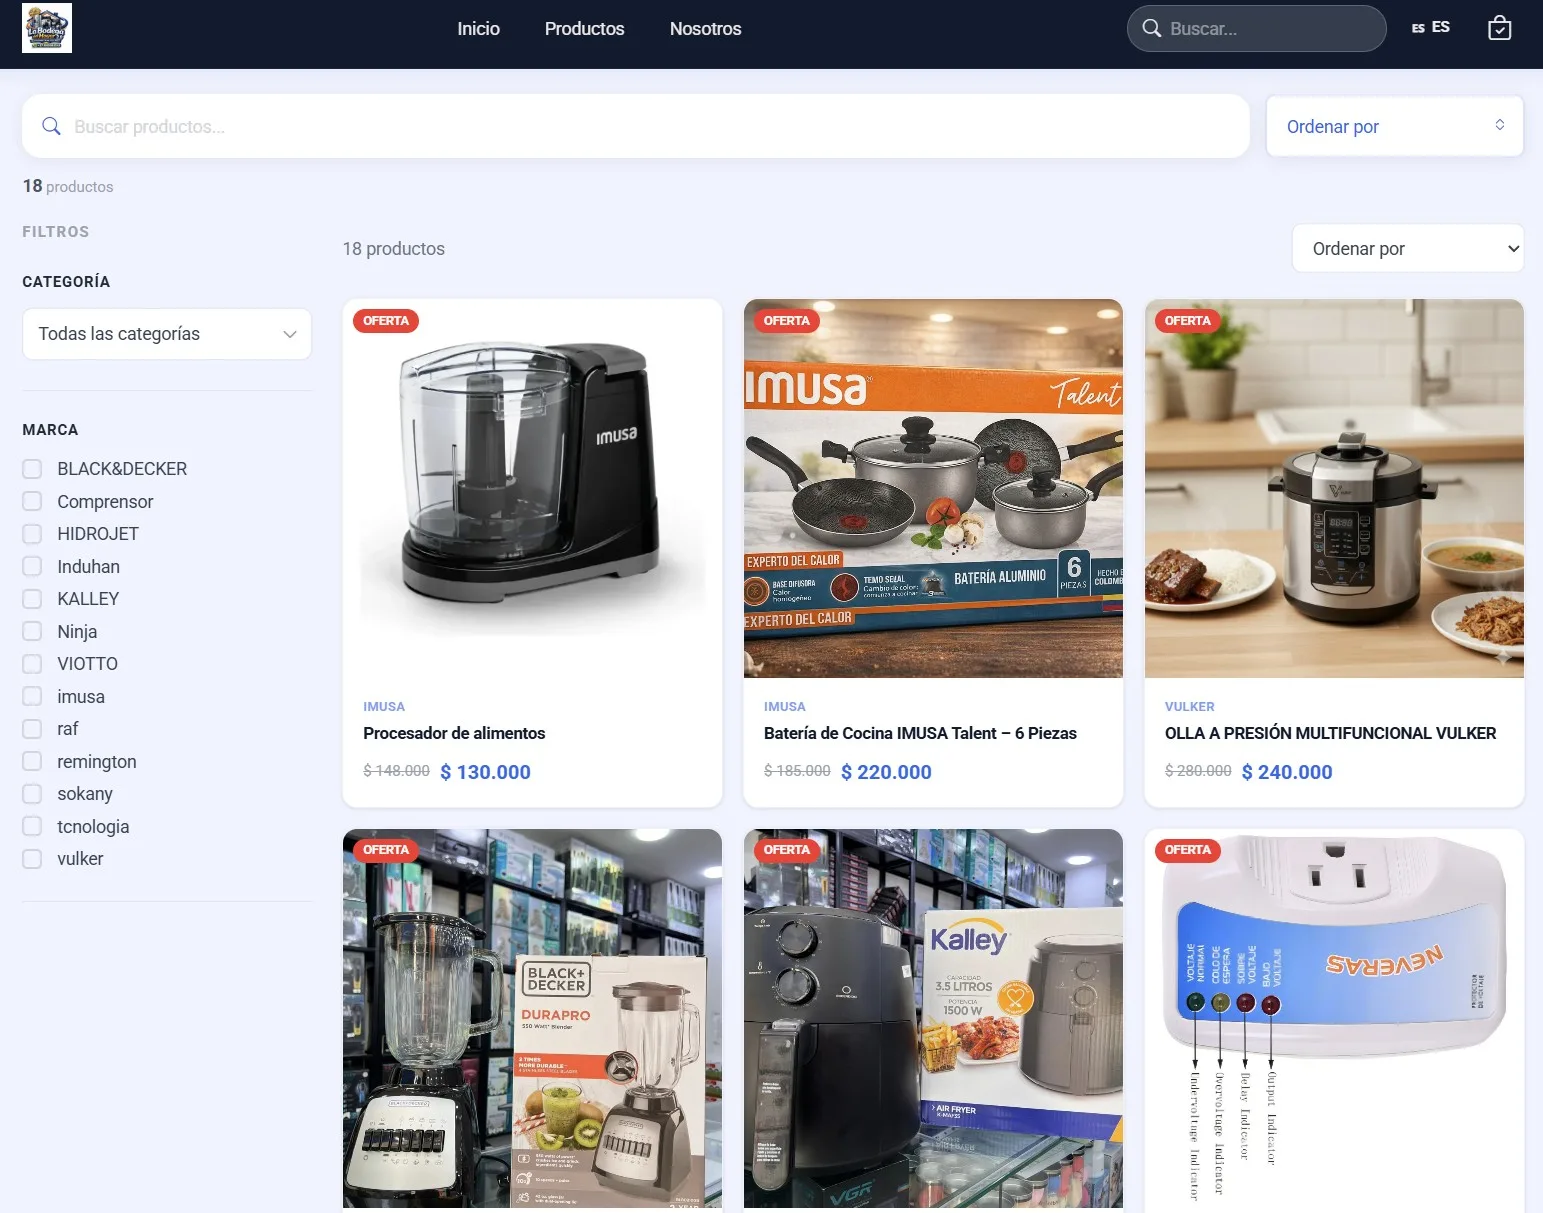The width and height of the screenshot is (1543, 1213).
Task: Check the remington brand filter
Action: tap(32, 761)
